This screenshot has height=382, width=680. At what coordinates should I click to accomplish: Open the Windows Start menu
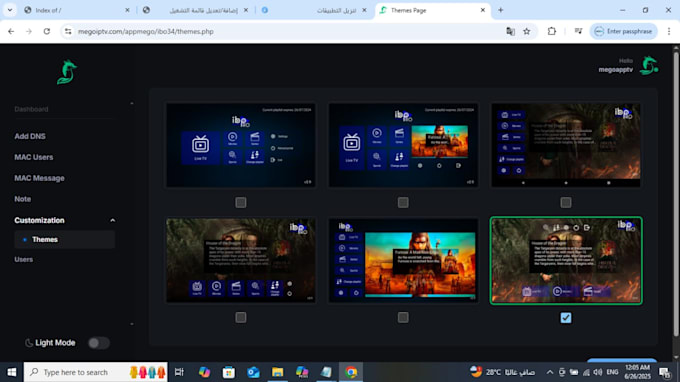click(12, 372)
